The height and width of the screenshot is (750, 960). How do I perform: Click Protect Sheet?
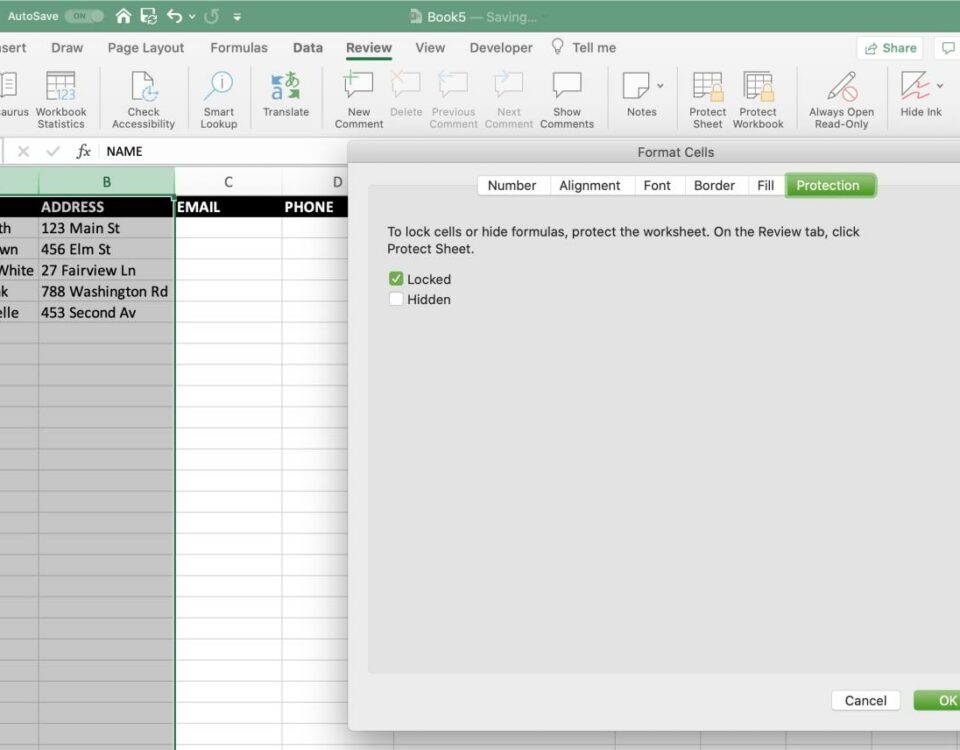click(x=707, y=100)
